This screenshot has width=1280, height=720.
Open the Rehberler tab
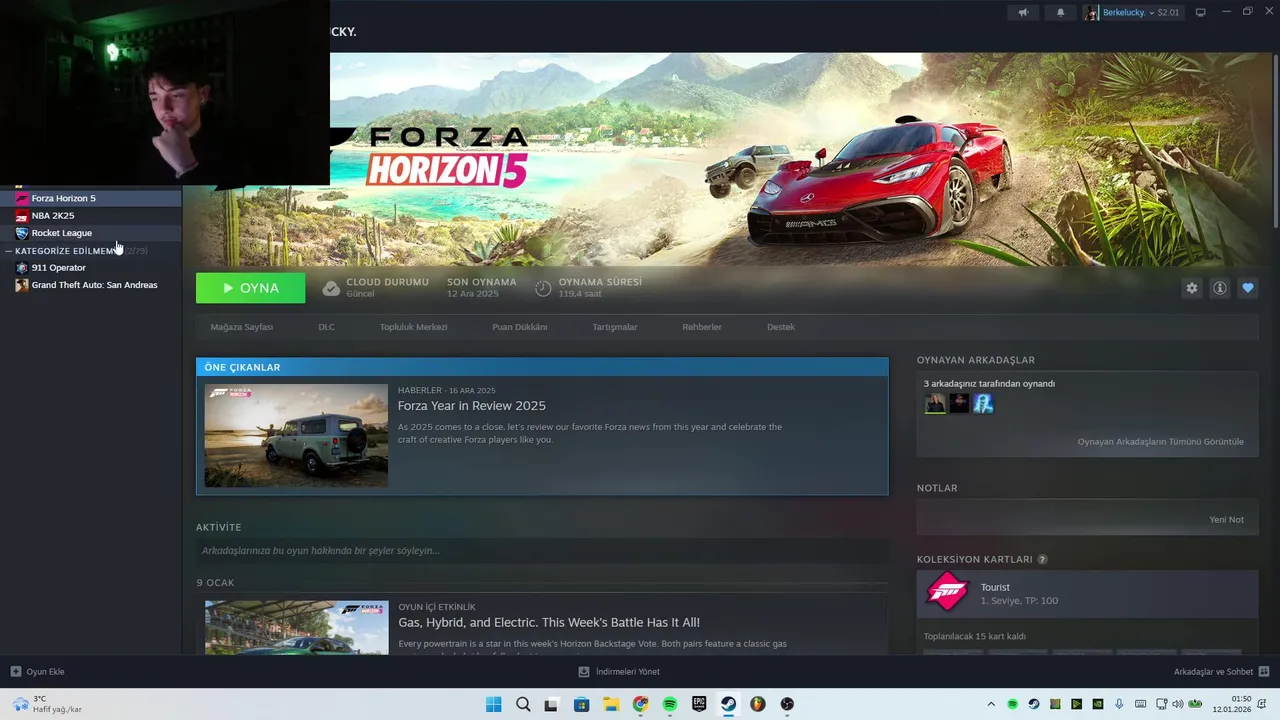pyautogui.click(x=702, y=327)
